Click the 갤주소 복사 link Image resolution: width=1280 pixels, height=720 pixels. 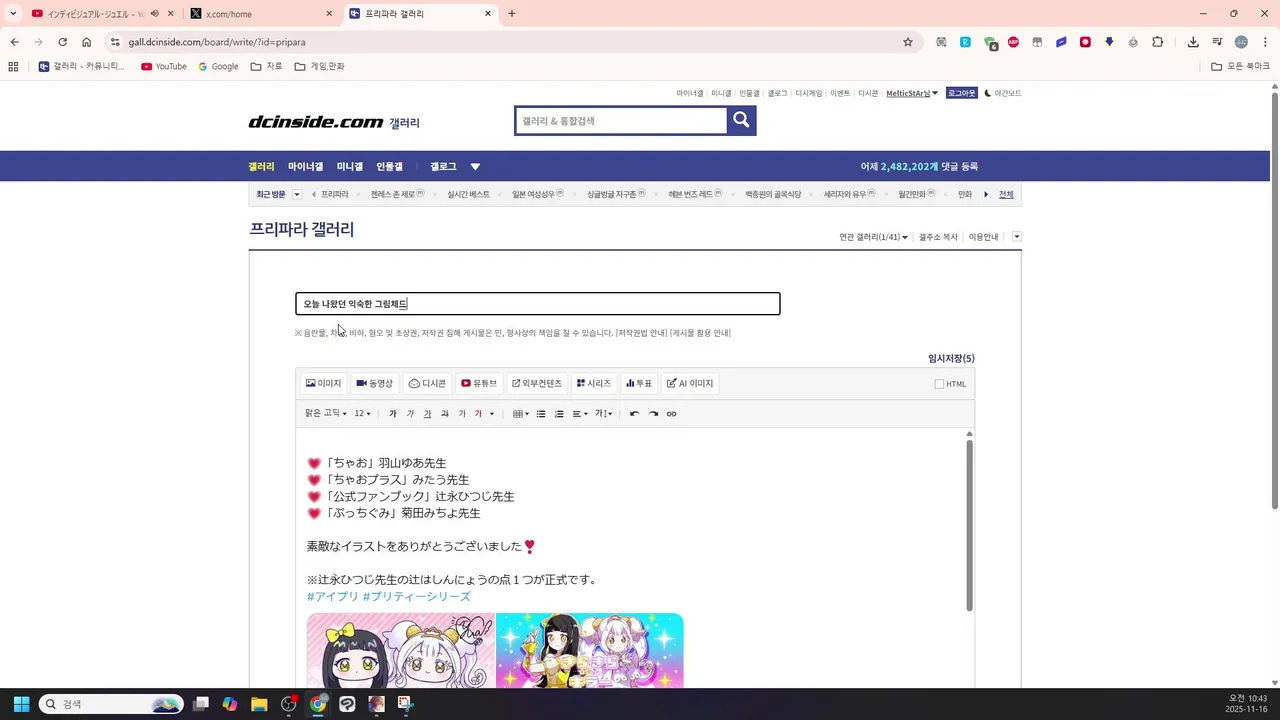click(938, 237)
